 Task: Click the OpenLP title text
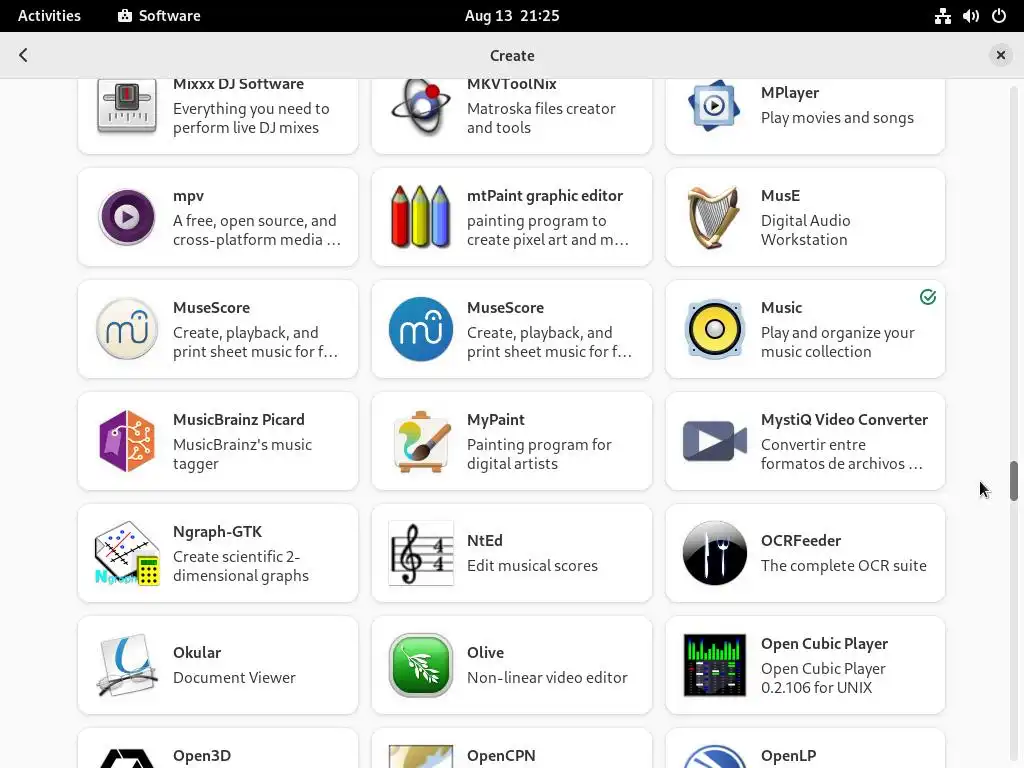tap(788, 756)
